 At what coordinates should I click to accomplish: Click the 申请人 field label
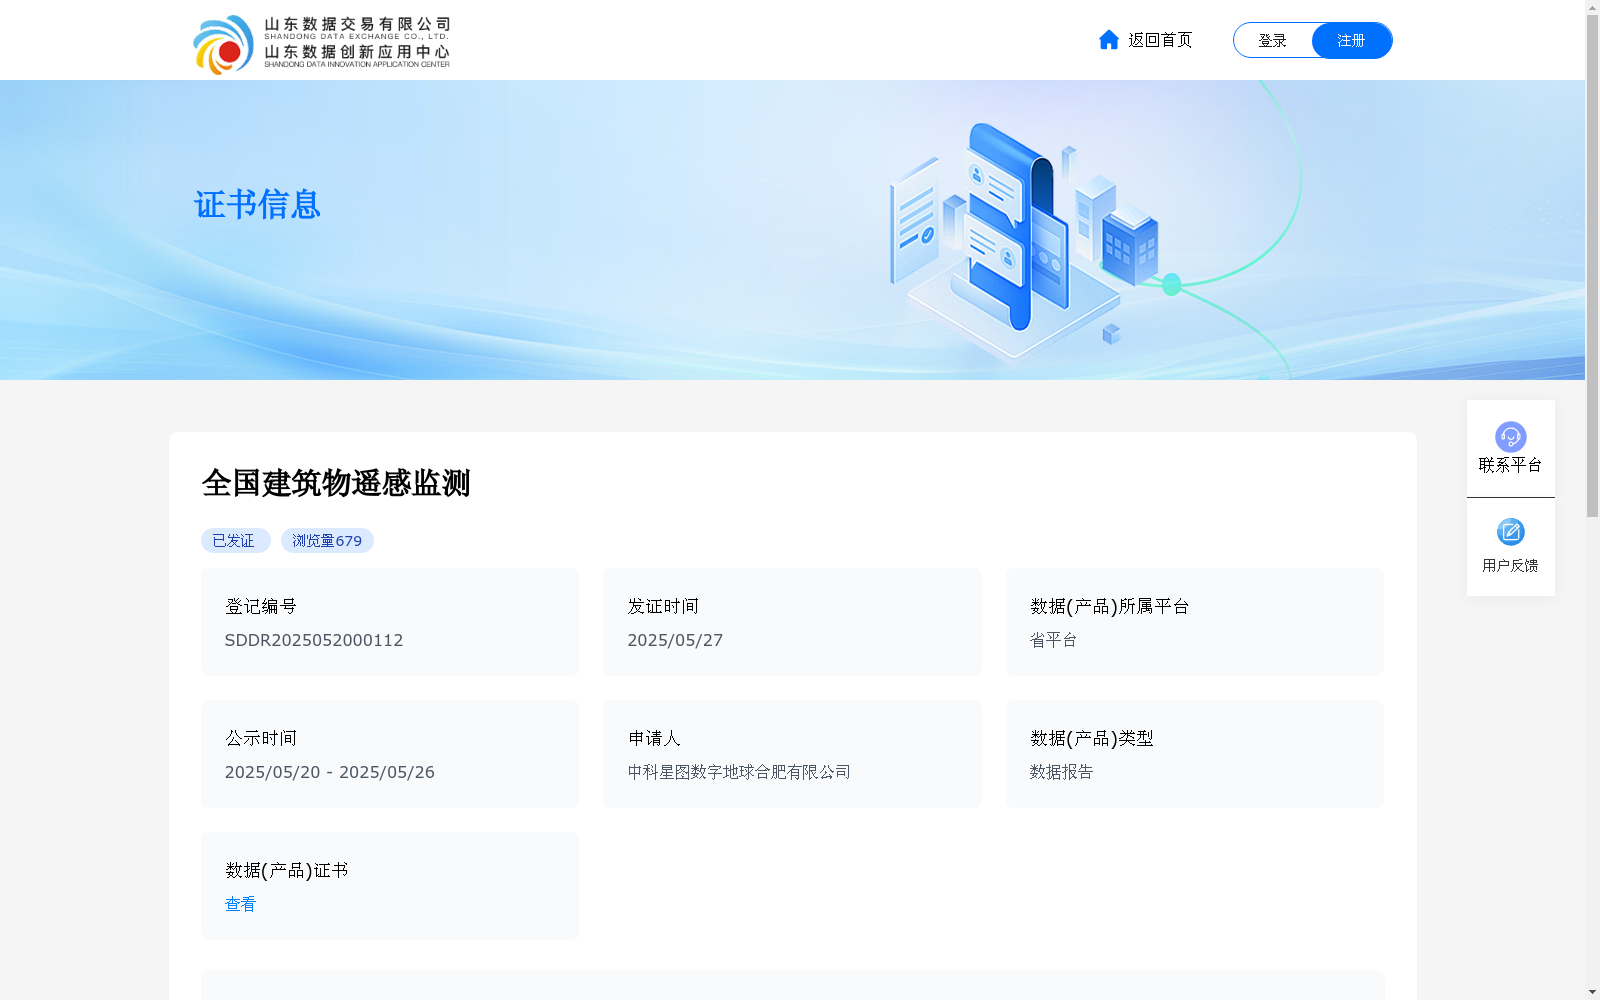click(654, 738)
